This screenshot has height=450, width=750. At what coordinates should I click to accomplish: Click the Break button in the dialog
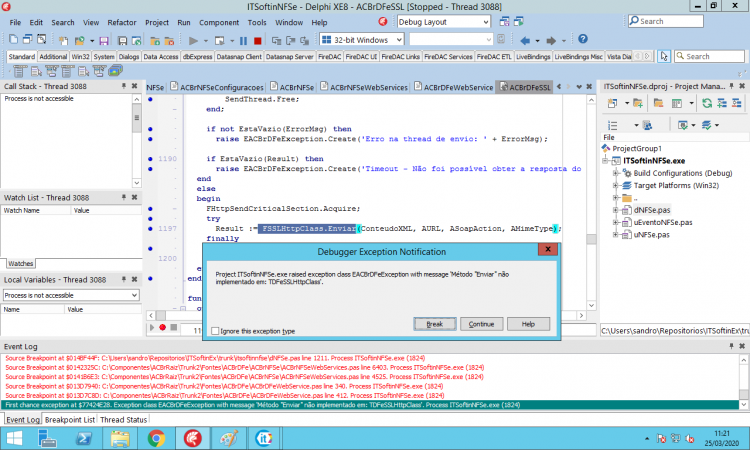(x=434, y=324)
